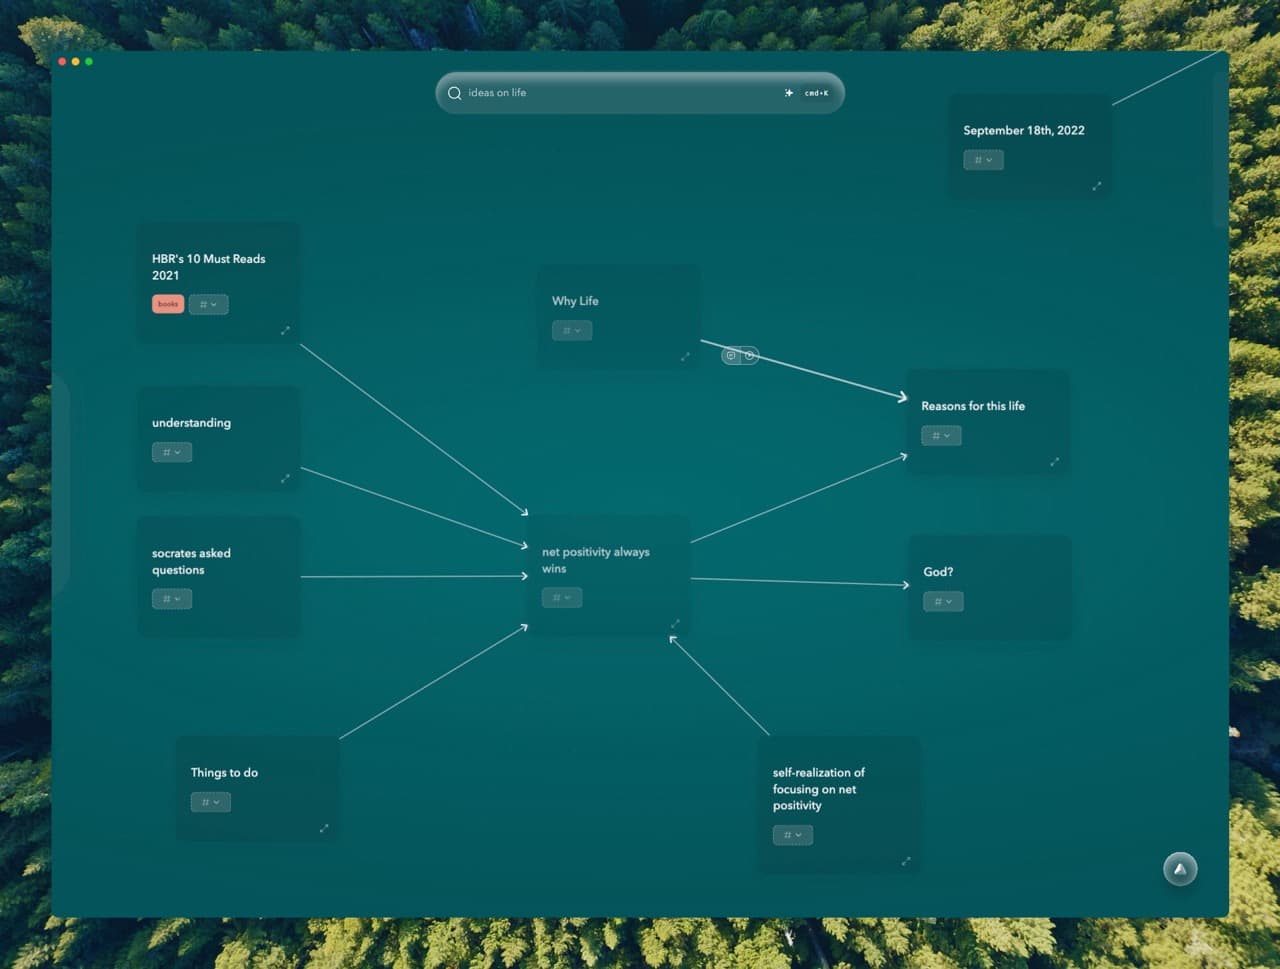Image resolution: width=1280 pixels, height=969 pixels.
Task: Open the tag dropdown on the 'God?' card
Action: click(x=943, y=601)
